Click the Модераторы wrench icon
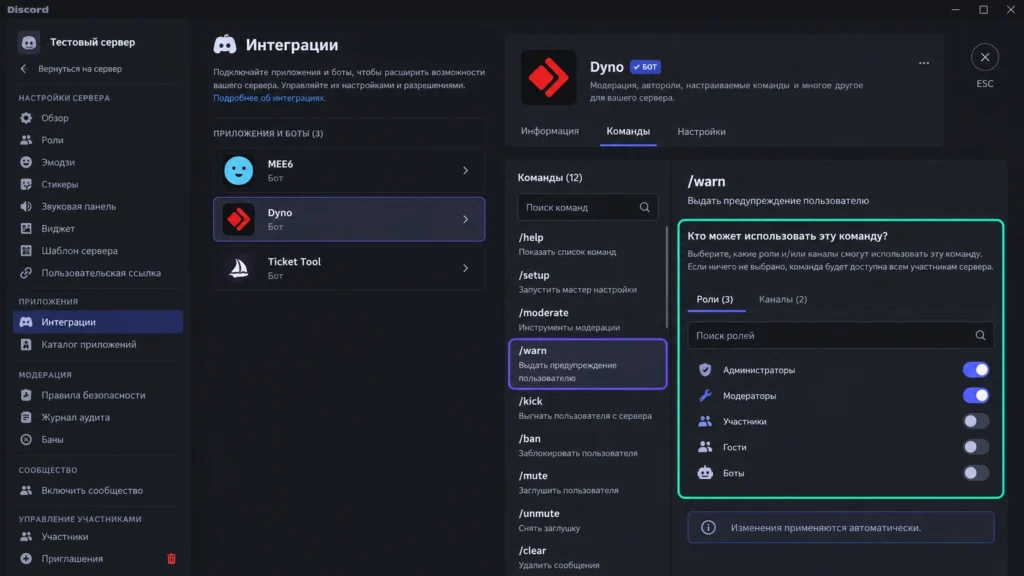Image resolution: width=1024 pixels, height=576 pixels. pos(705,395)
